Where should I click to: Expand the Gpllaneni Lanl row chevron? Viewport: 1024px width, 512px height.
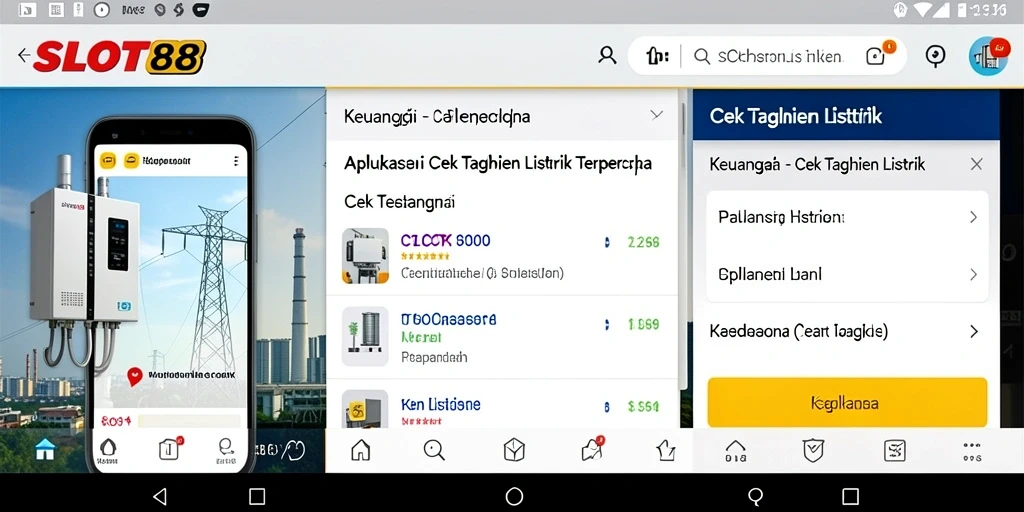tap(973, 274)
